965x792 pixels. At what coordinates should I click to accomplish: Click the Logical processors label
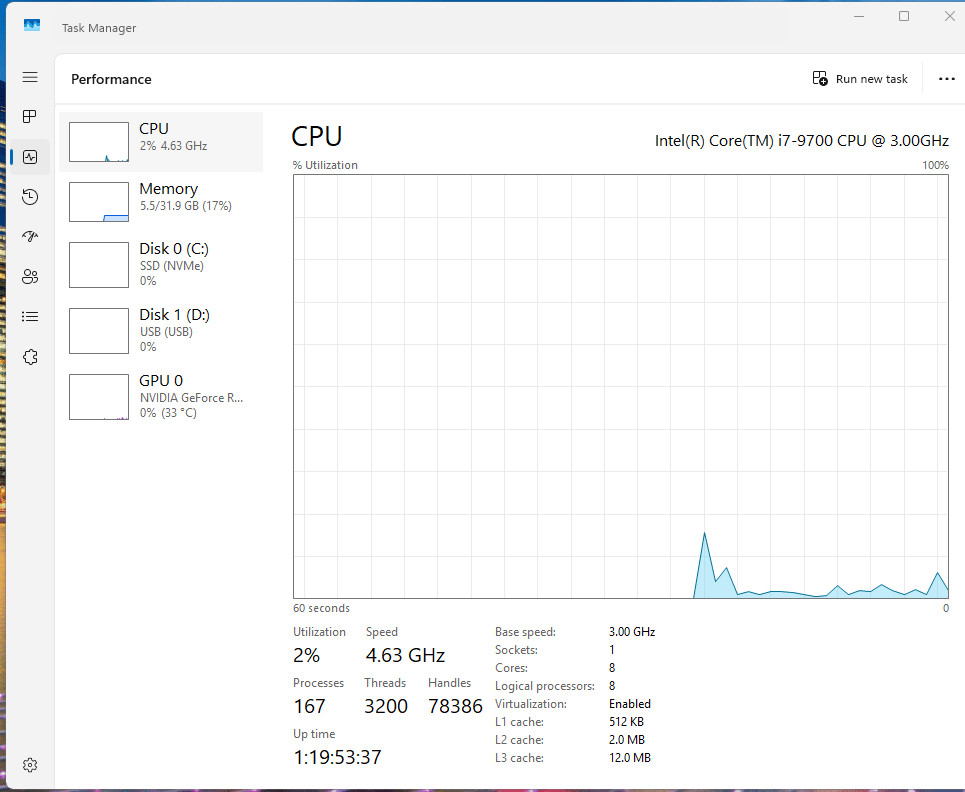(x=545, y=686)
